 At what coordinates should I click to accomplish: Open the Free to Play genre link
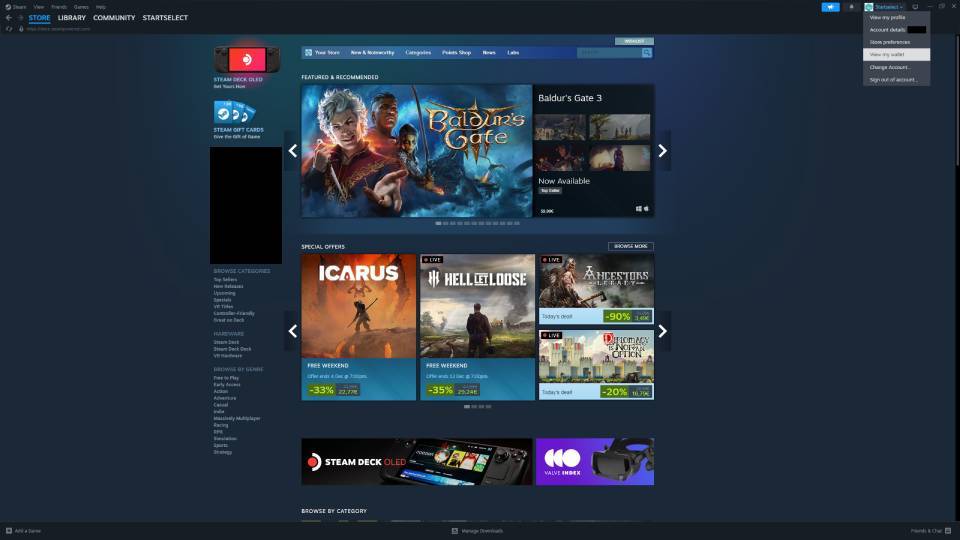click(x=226, y=378)
